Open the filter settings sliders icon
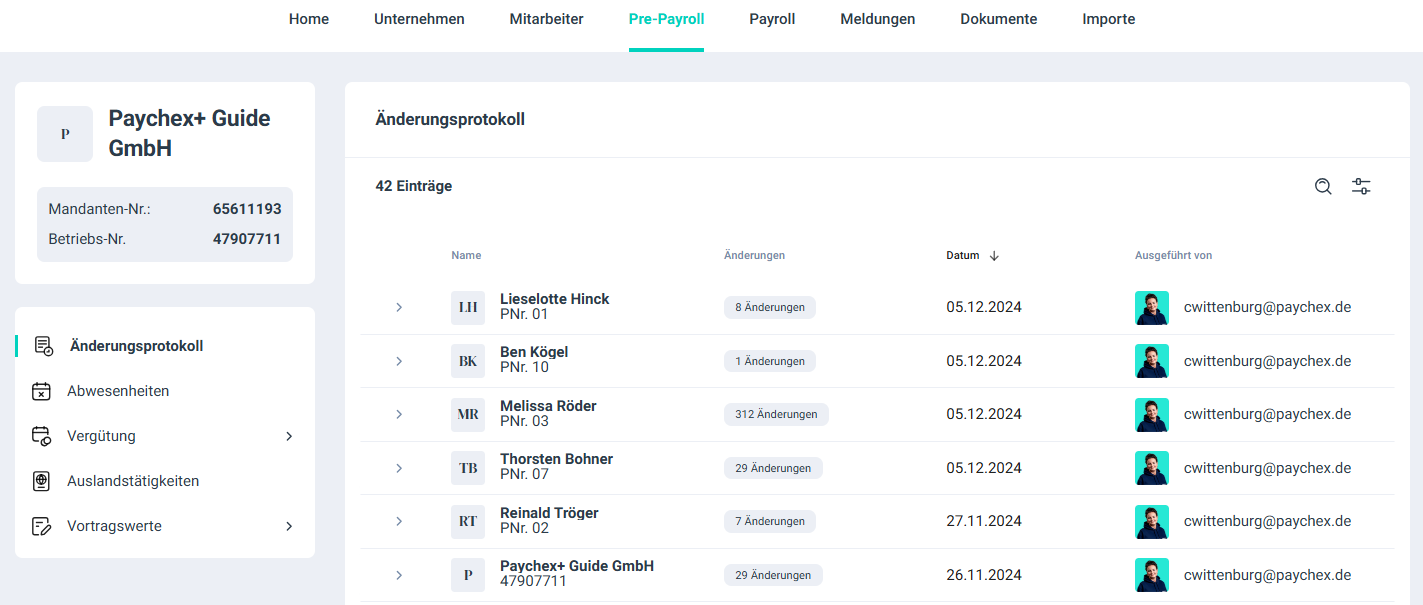Viewport: 1423px width, 605px height. tap(1361, 186)
